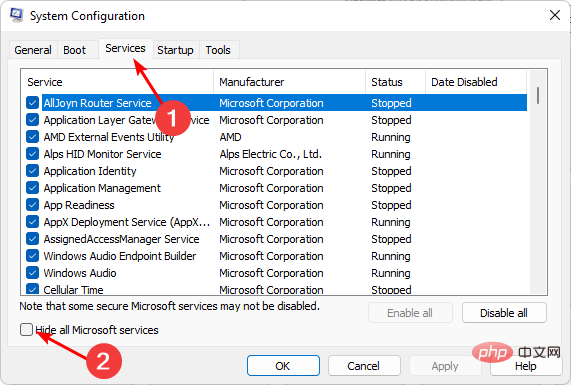Uncheck the AMD External Events Utility checkbox

[x=32, y=137]
